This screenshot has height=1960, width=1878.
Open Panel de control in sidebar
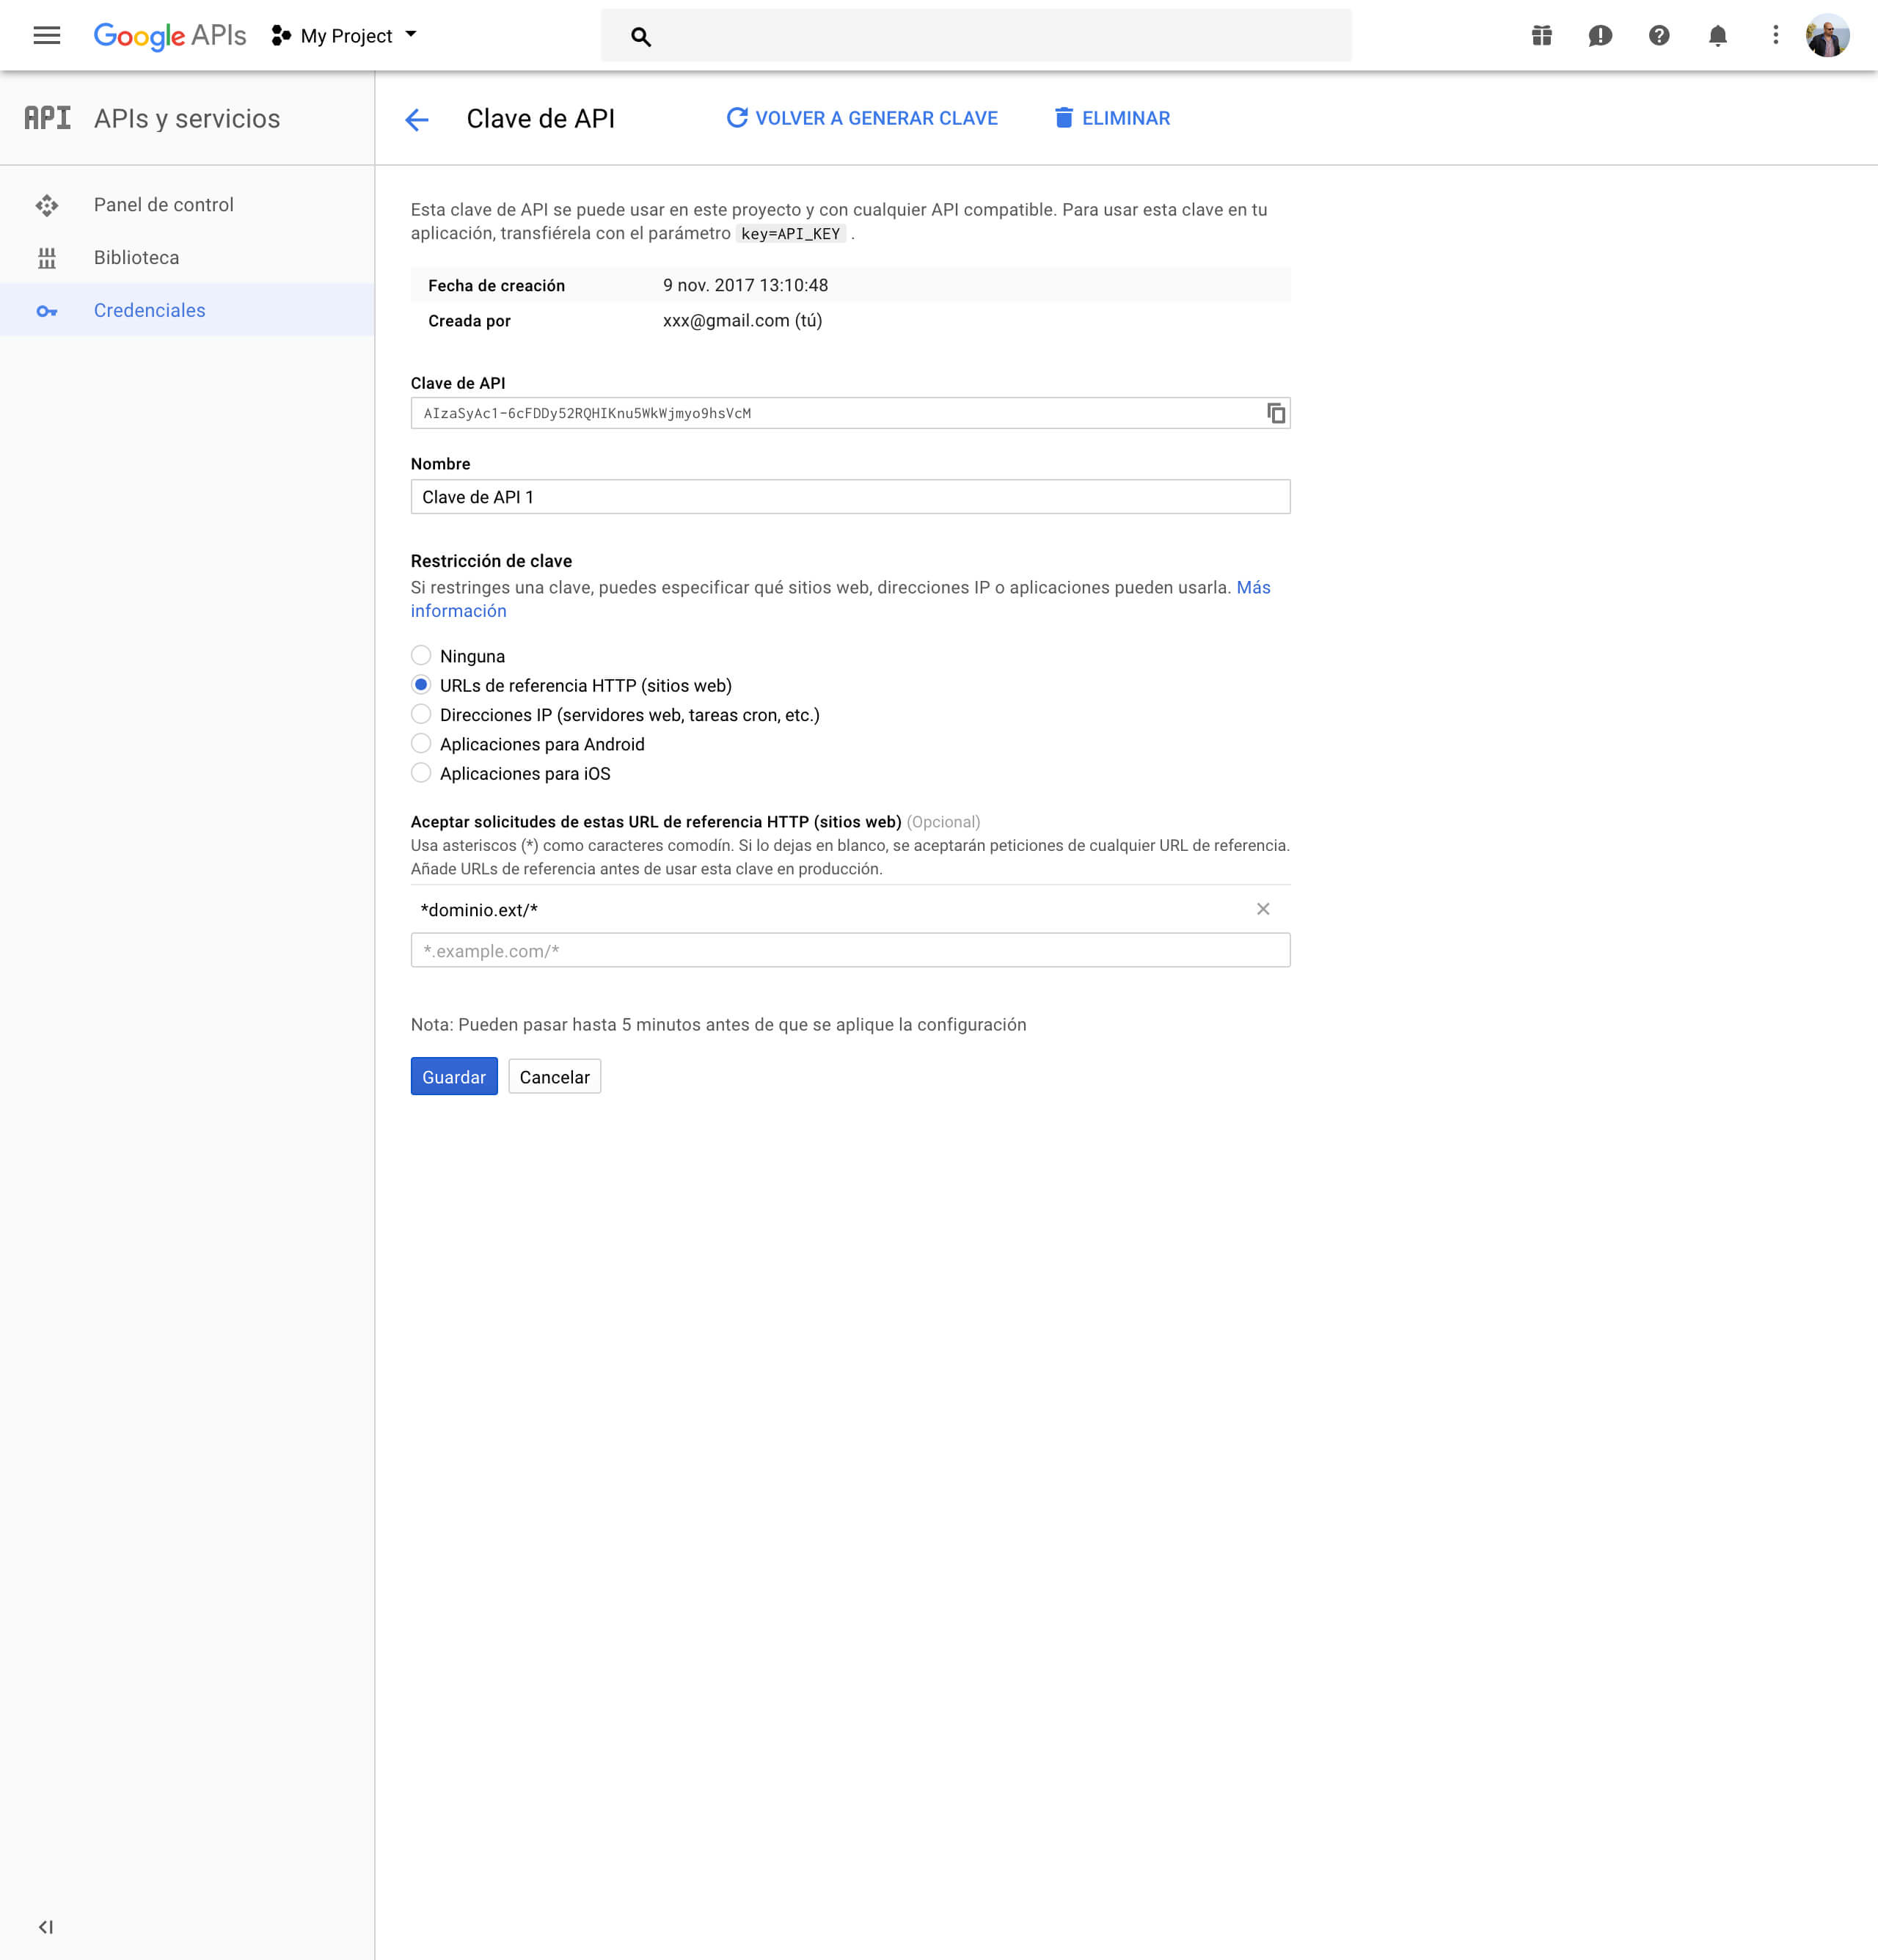tap(163, 205)
